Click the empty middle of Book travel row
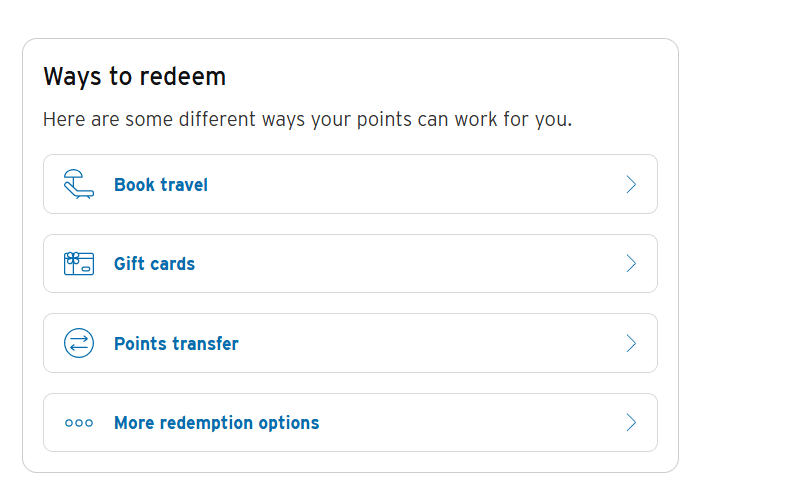 [x=420, y=184]
